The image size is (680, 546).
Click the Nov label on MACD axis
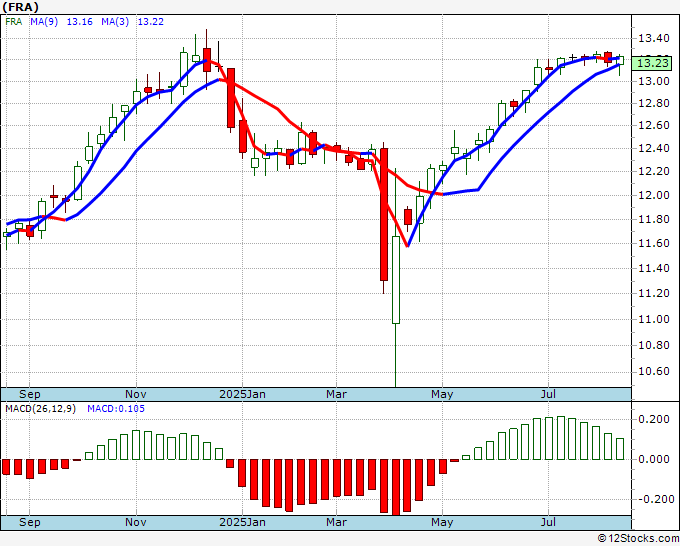pyautogui.click(x=136, y=522)
